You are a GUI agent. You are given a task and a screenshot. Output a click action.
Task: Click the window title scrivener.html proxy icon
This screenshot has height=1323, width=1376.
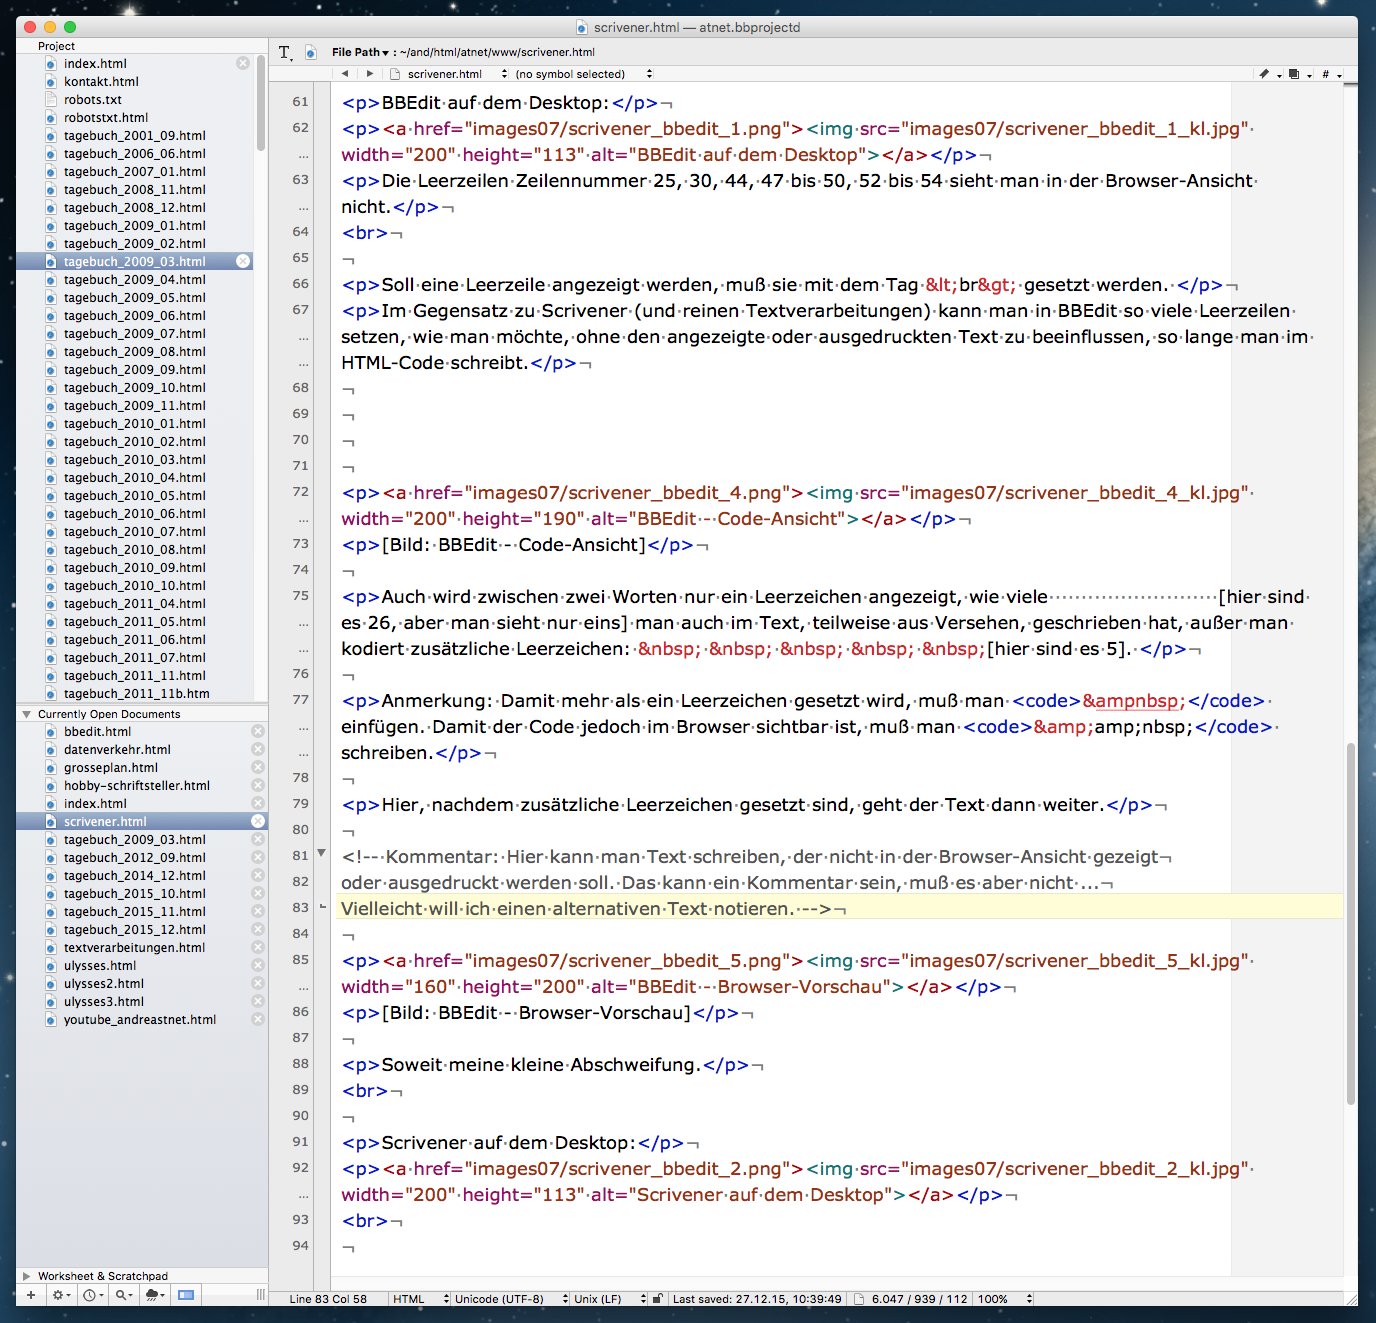click(x=582, y=27)
